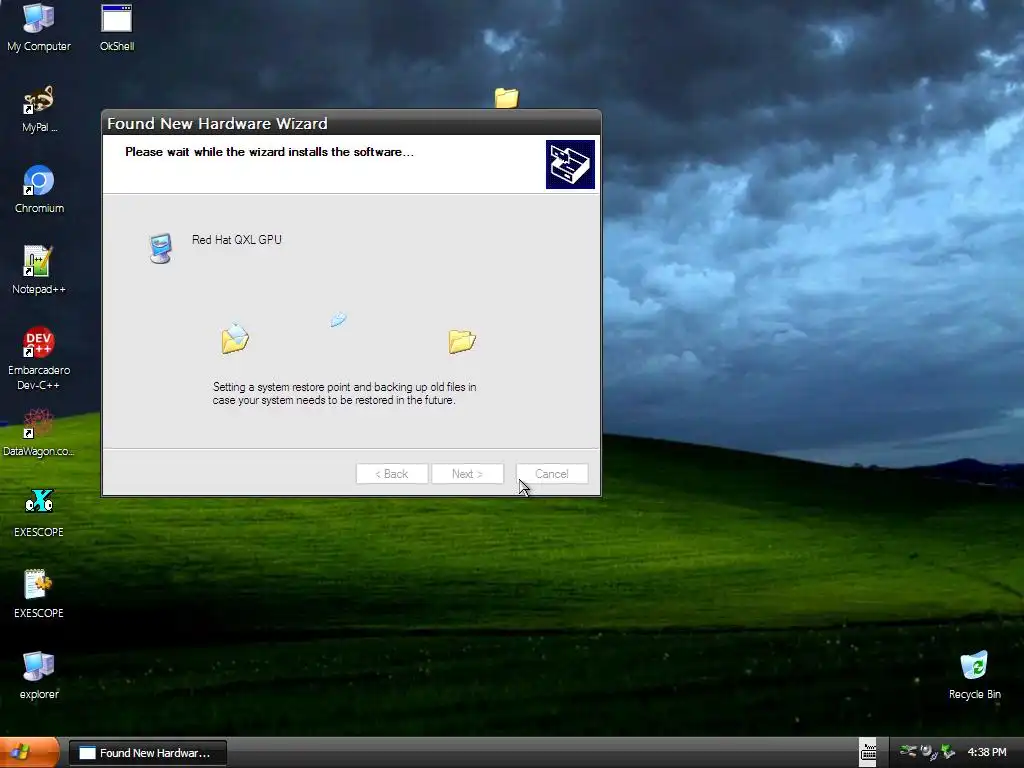Select the explorer desktop icon

coord(39,675)
